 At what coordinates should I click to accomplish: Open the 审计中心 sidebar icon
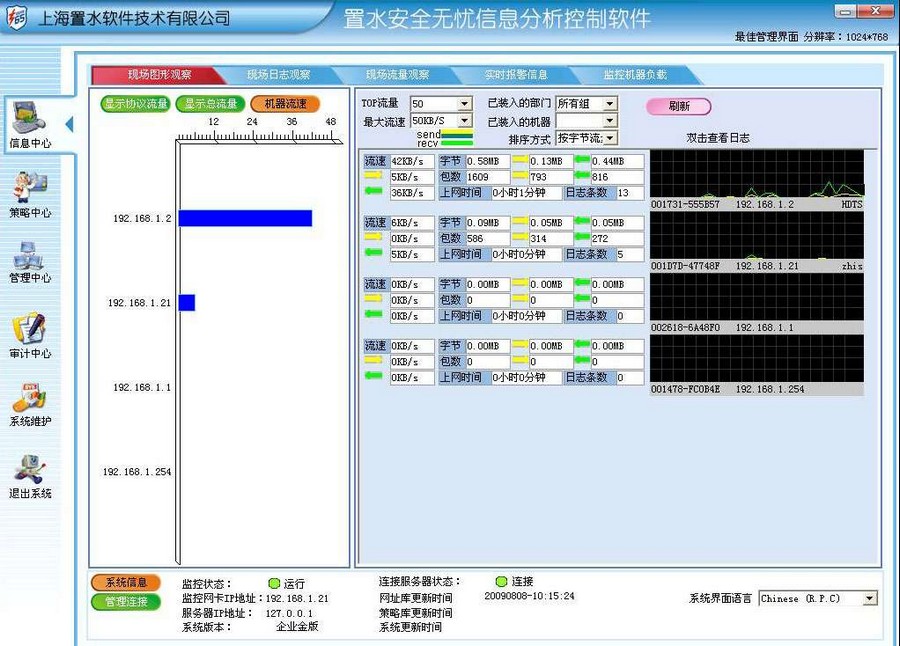[x=30, y=332]
